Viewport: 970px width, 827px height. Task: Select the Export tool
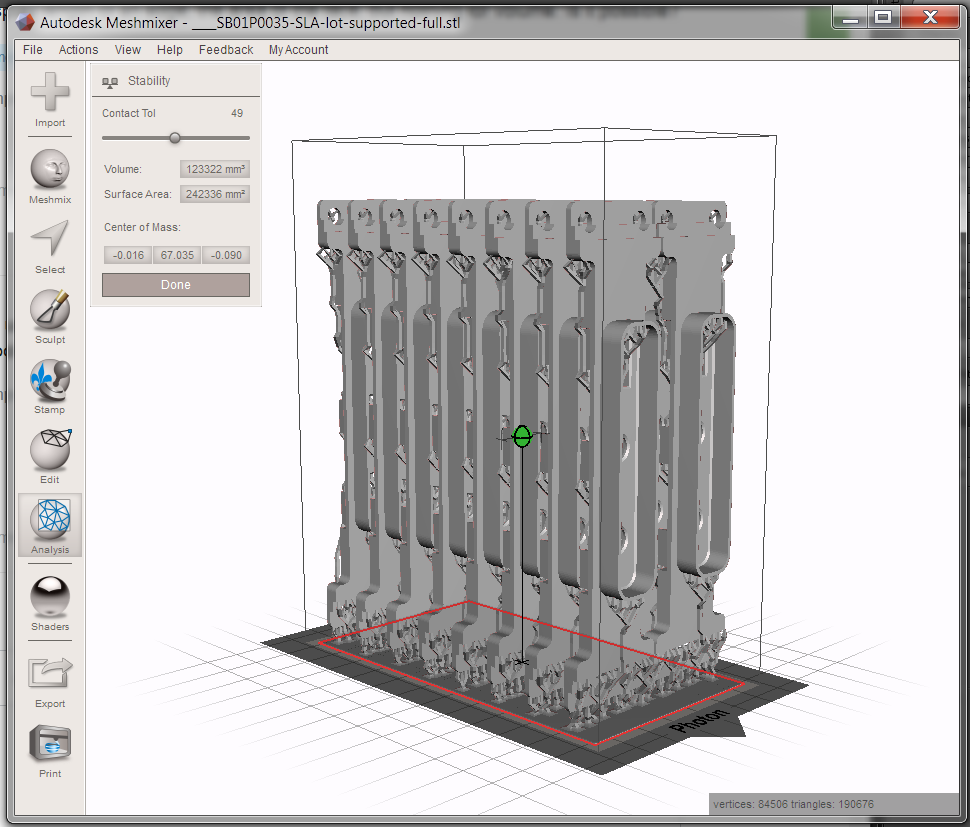click(x=49, y=672)
